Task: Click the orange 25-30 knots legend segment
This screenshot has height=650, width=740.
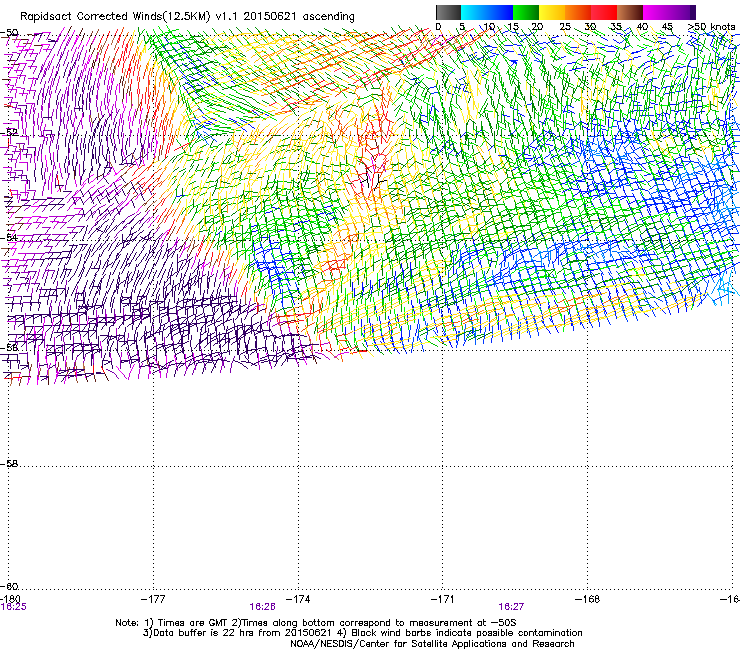Action: [578, 12]
